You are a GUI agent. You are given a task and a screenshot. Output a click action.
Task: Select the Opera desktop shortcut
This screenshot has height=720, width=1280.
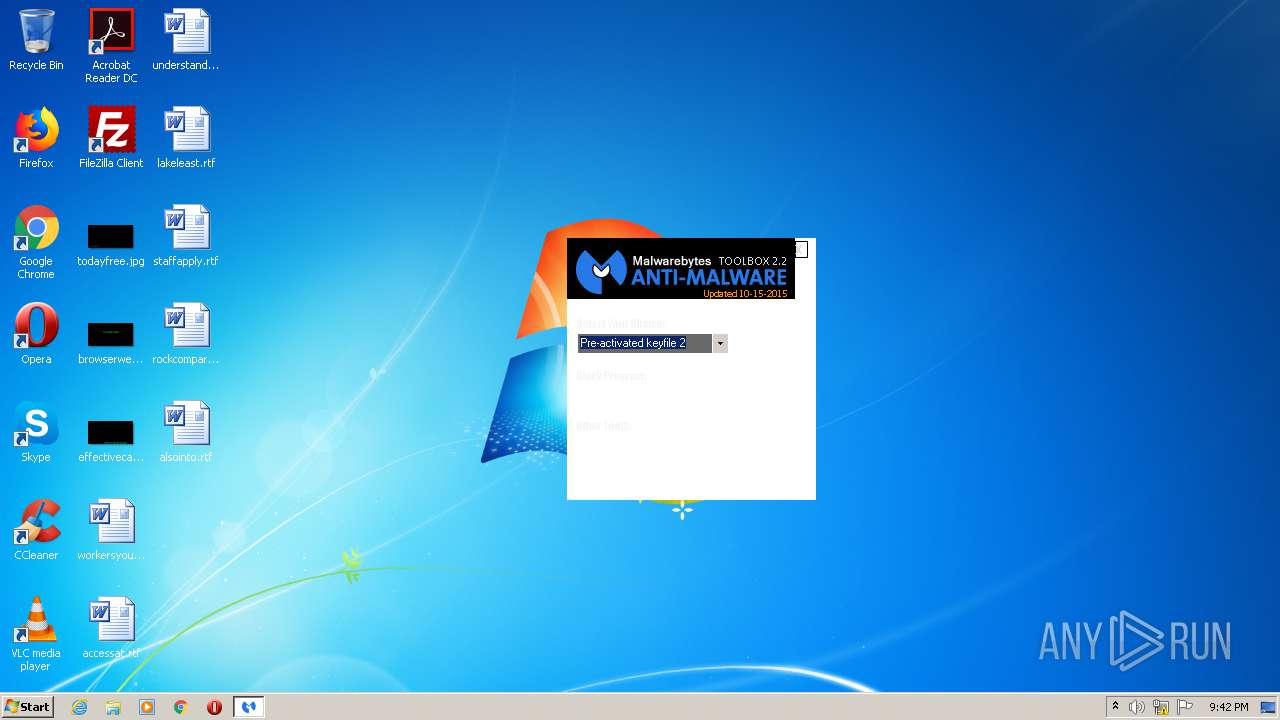(36, 334)
